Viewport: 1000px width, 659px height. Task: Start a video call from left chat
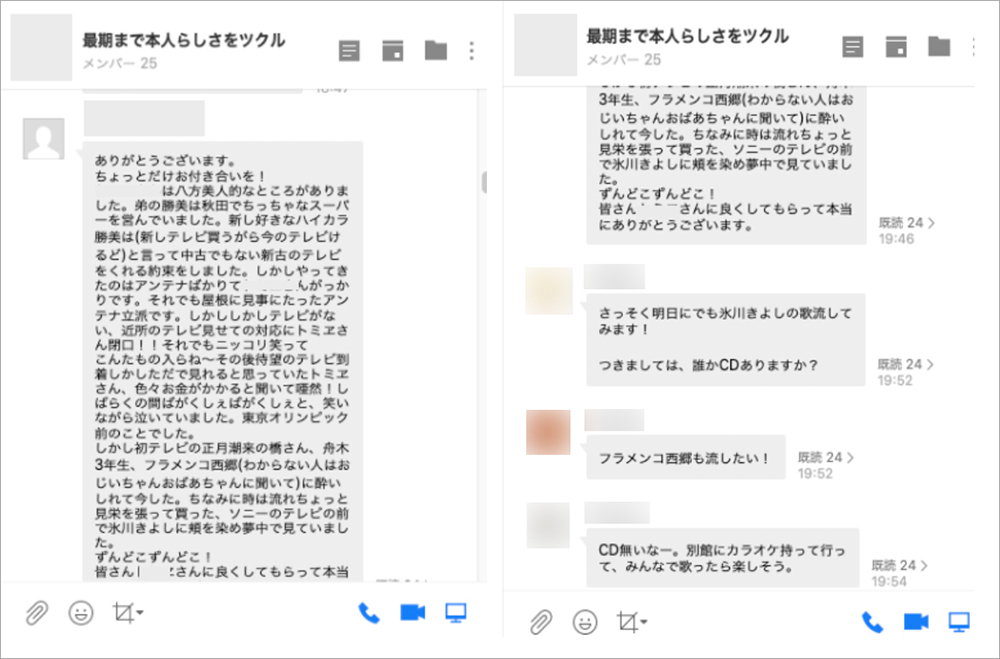click(x=413, y=613)
